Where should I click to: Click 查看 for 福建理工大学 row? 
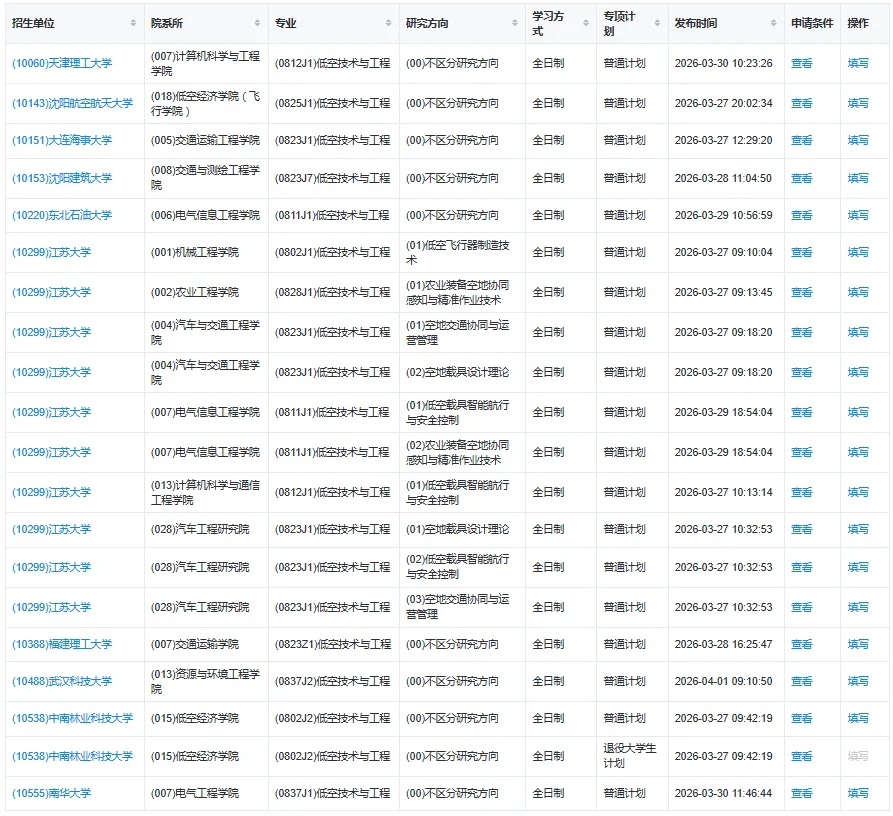[x=801, y=644]
